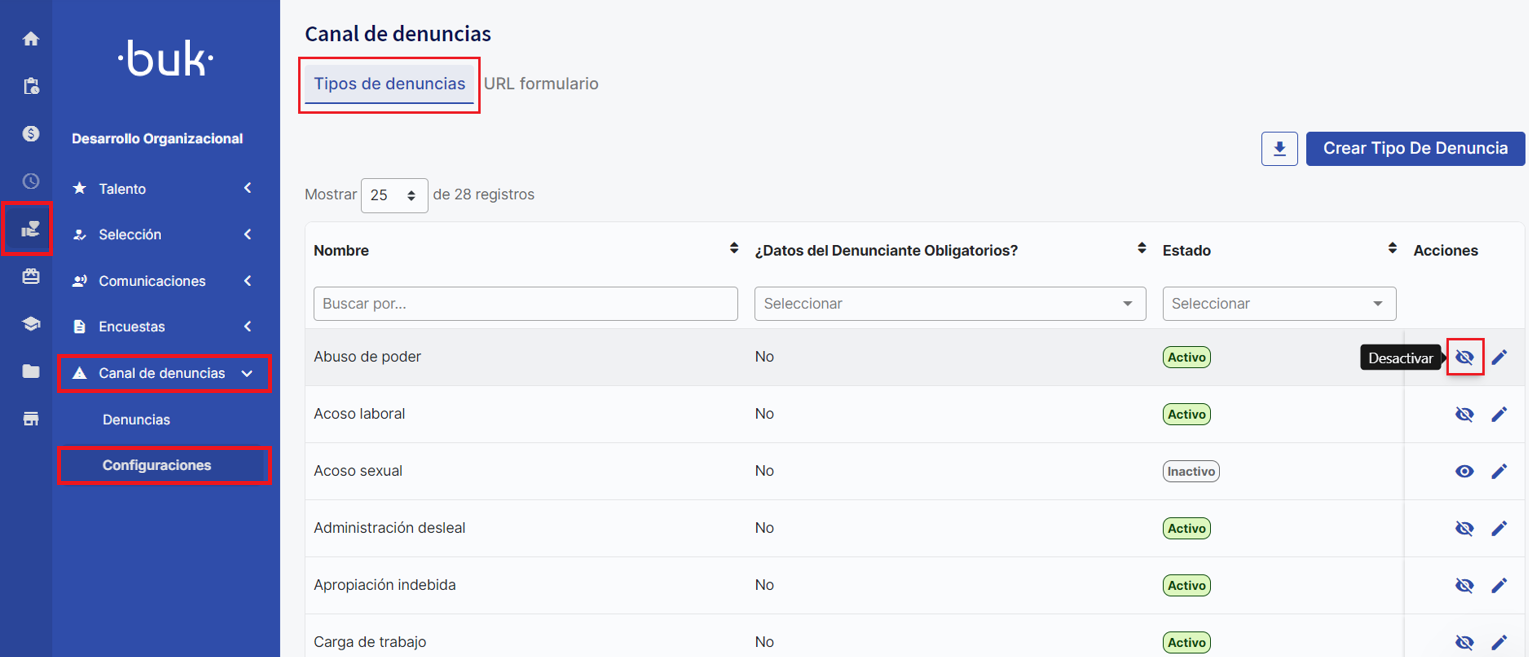Click the home icon in left rail

pyautogui.click(x=31, y=39)
